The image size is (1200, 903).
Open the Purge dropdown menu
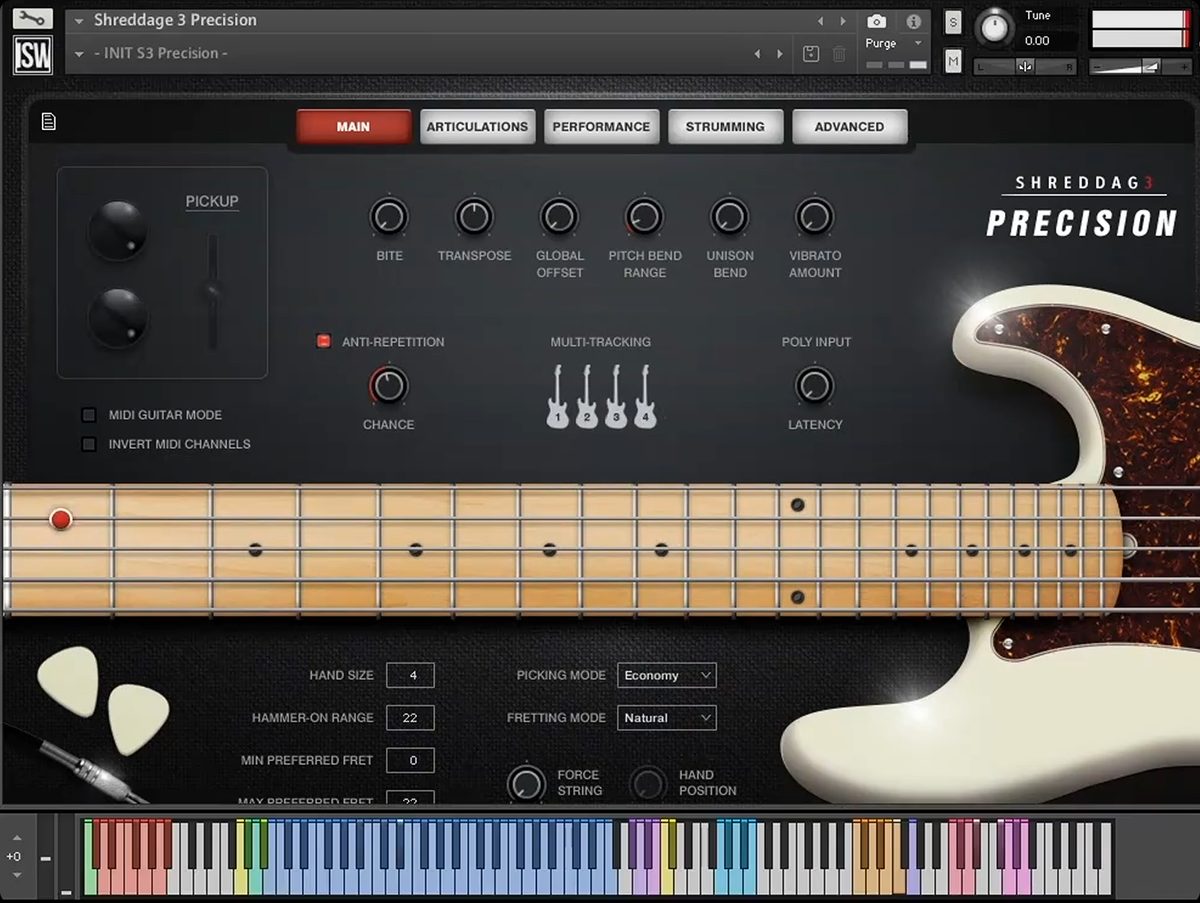895,44
